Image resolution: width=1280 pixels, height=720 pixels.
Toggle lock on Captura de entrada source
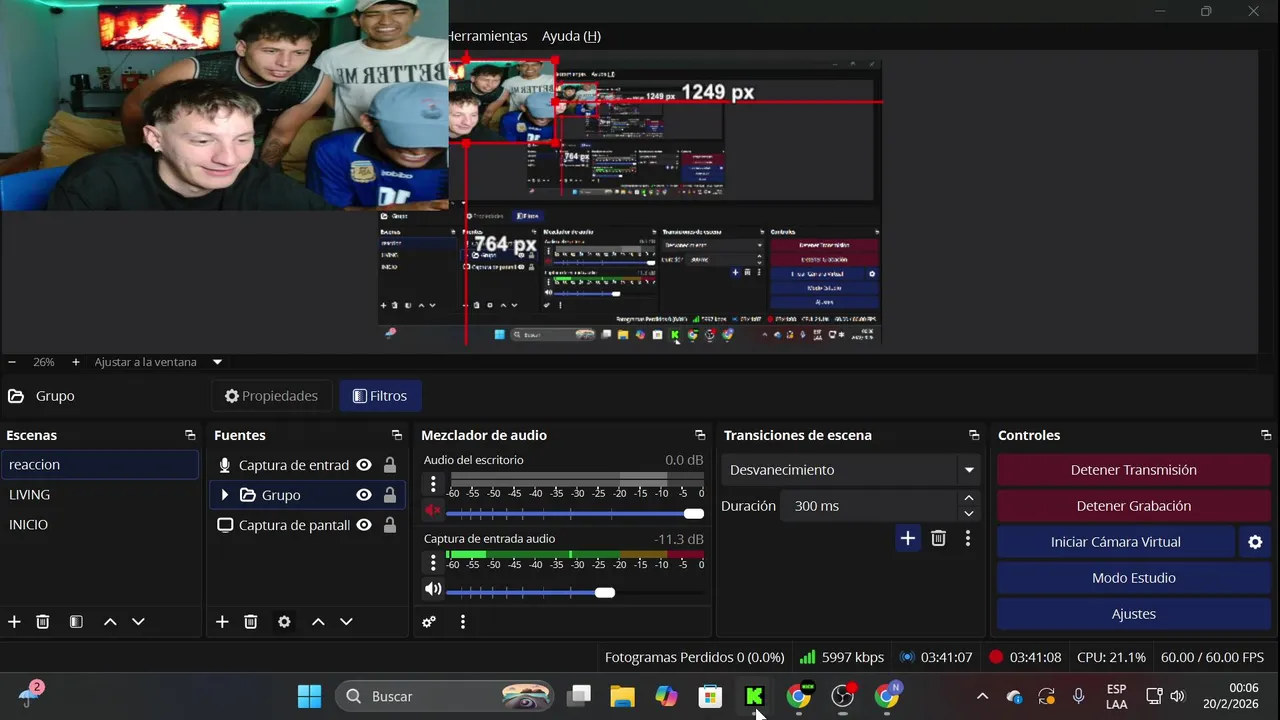click(390, 465)
